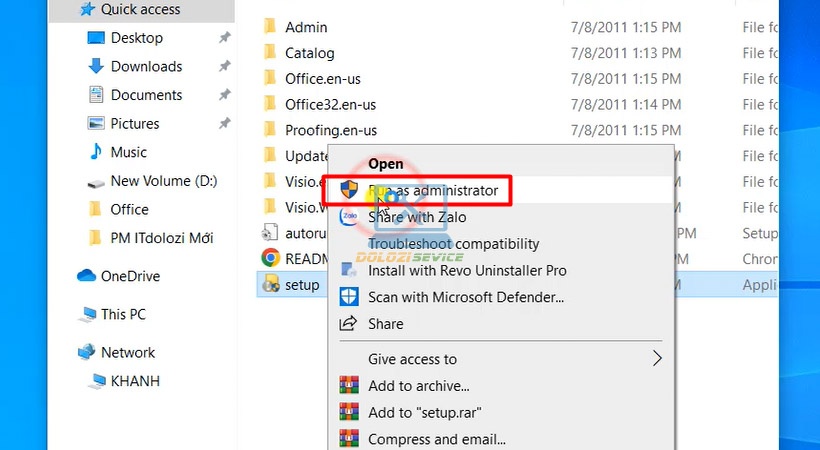Click the Downloads arrow icon in sidebar
The image size is (820, 450).
point(96,66)
